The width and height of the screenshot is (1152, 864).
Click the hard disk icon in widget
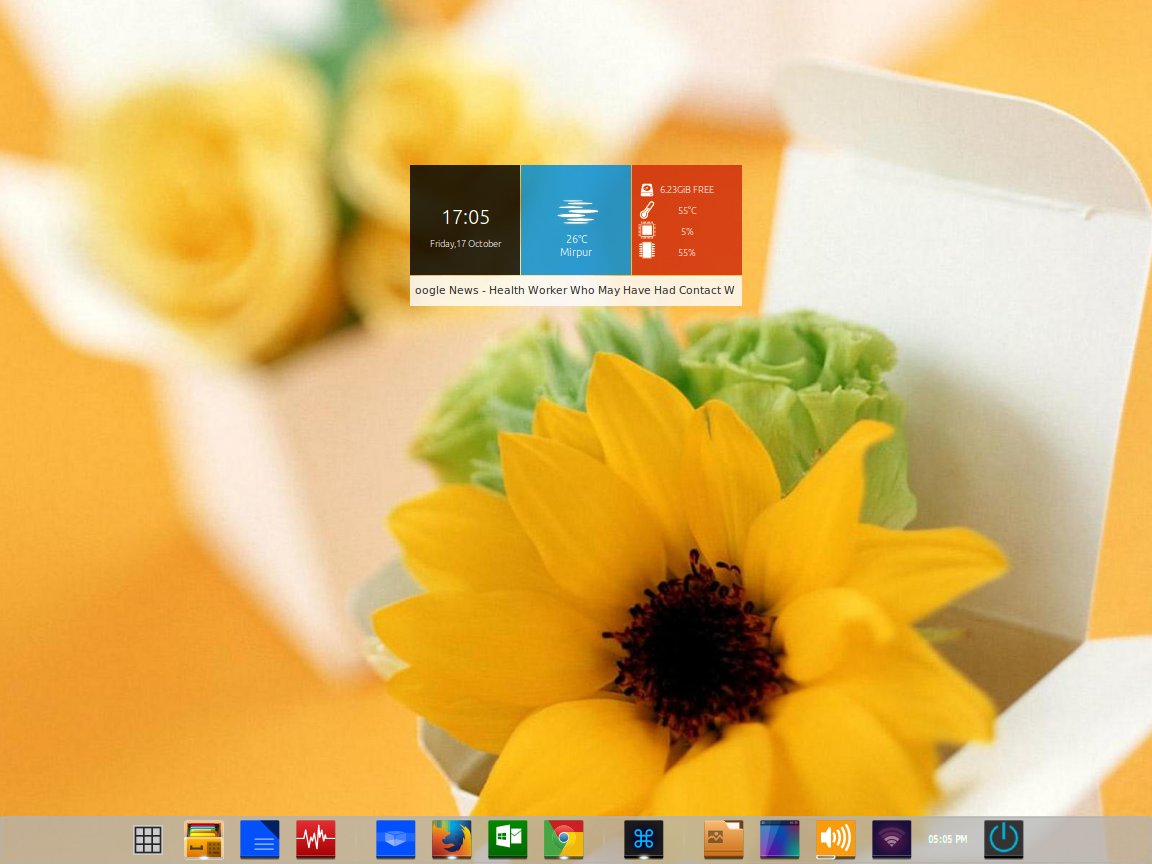[x=647, y=190]
